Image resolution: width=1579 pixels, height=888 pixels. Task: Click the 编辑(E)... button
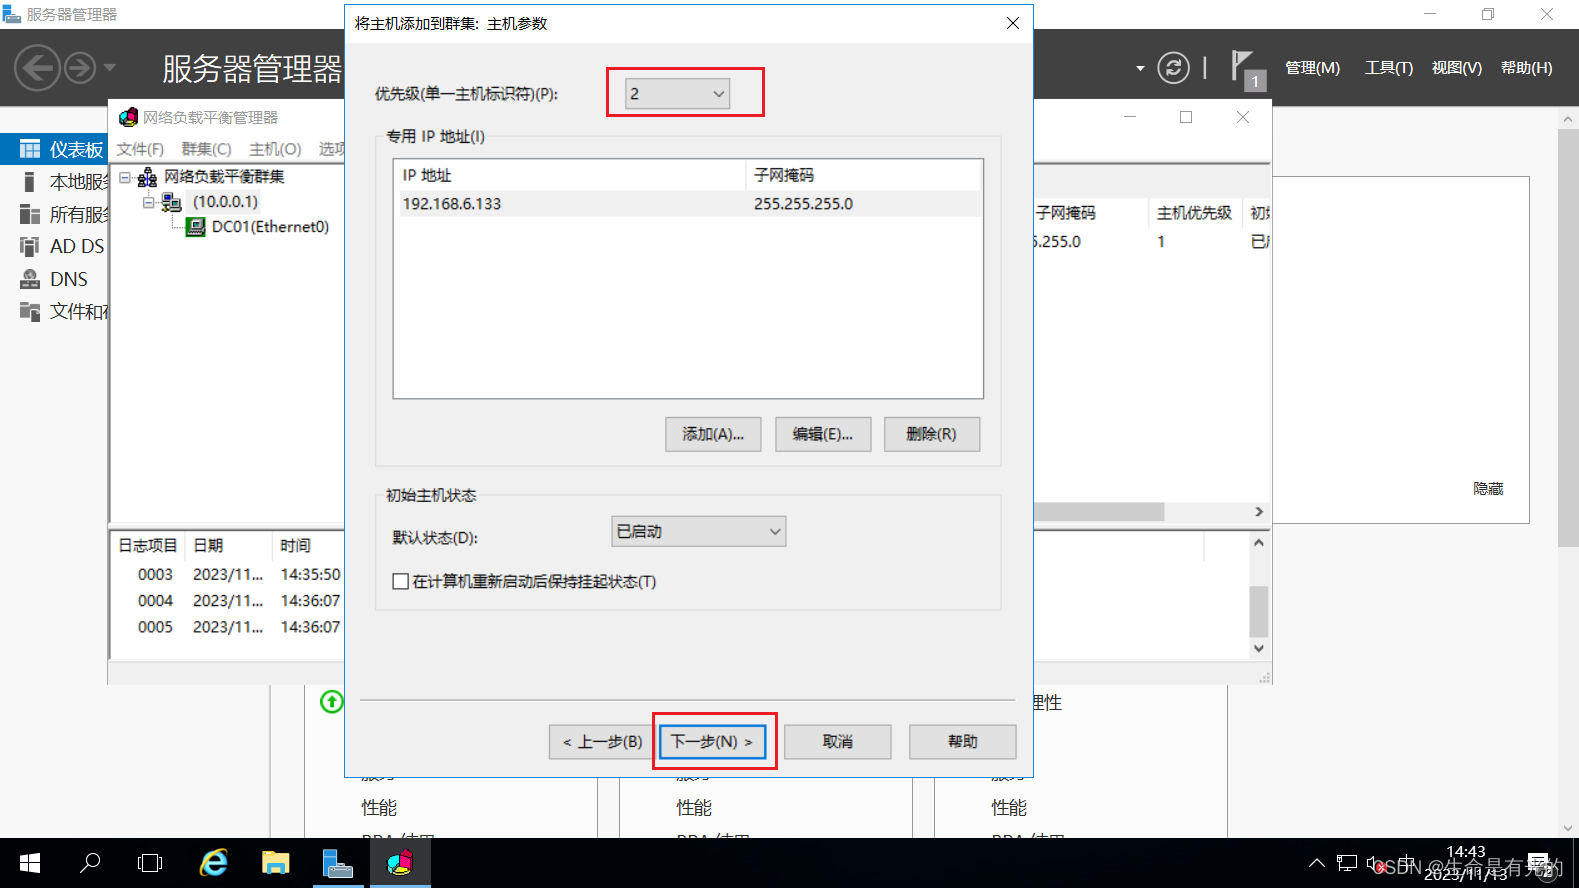(x=823, y=434)
